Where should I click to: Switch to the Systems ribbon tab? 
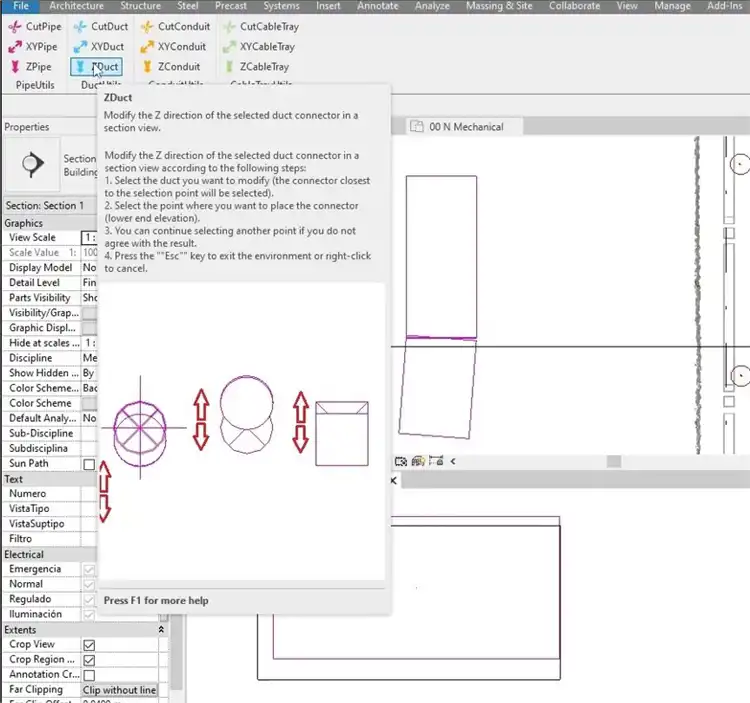(281, 6)
